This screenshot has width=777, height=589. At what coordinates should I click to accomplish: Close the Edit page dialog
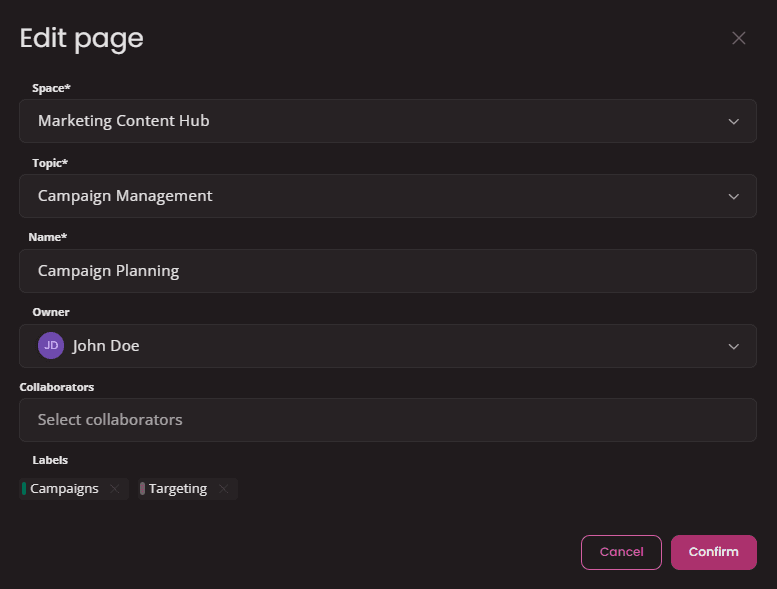pos(738,38)
